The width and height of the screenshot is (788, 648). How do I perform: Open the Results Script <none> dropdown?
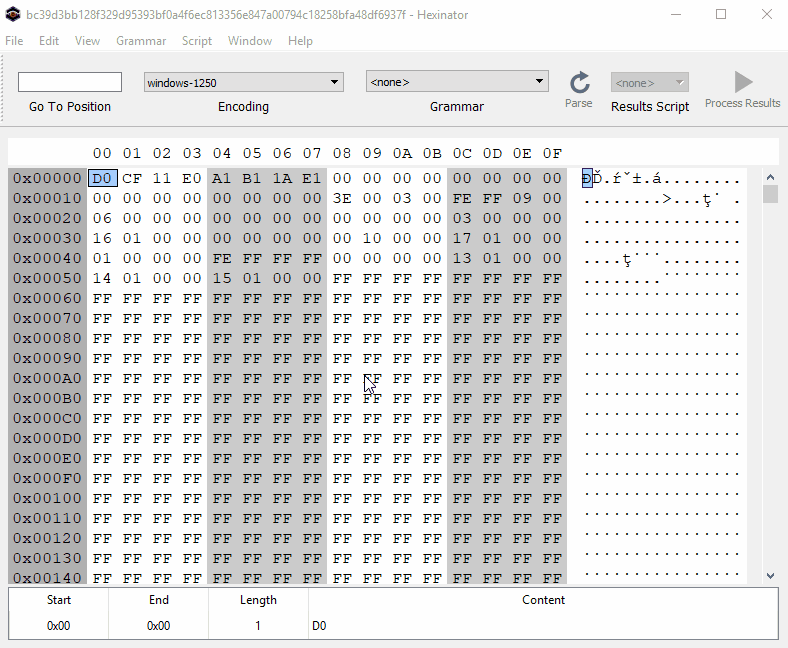pos(649,82)
